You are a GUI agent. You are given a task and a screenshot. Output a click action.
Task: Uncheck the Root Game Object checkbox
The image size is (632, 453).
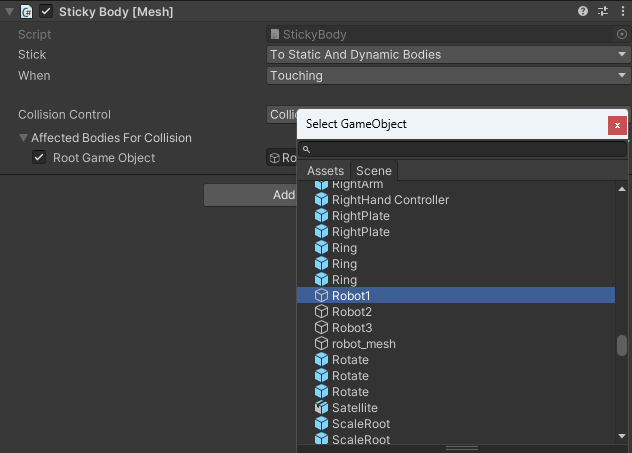pyautogui.click(x=39, y=157)
